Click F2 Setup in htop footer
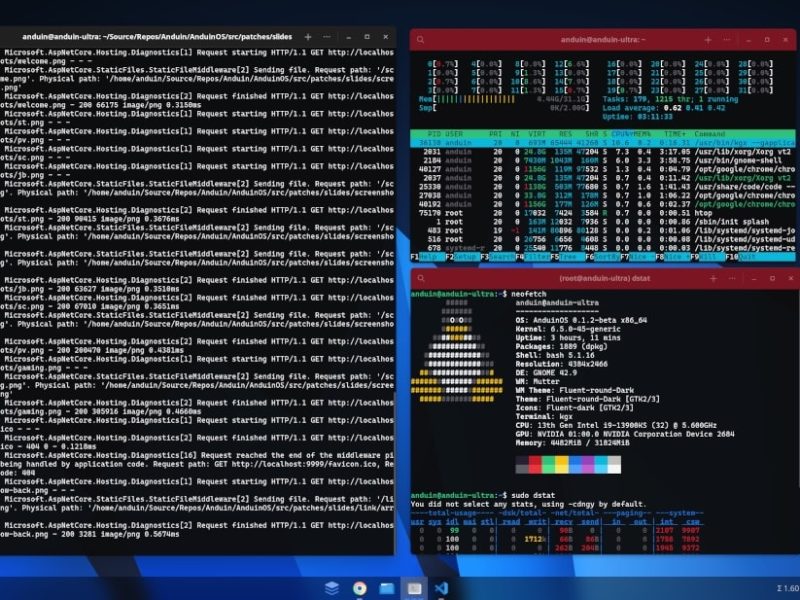Viewport: 800px width, 600px height. [462, 257]
